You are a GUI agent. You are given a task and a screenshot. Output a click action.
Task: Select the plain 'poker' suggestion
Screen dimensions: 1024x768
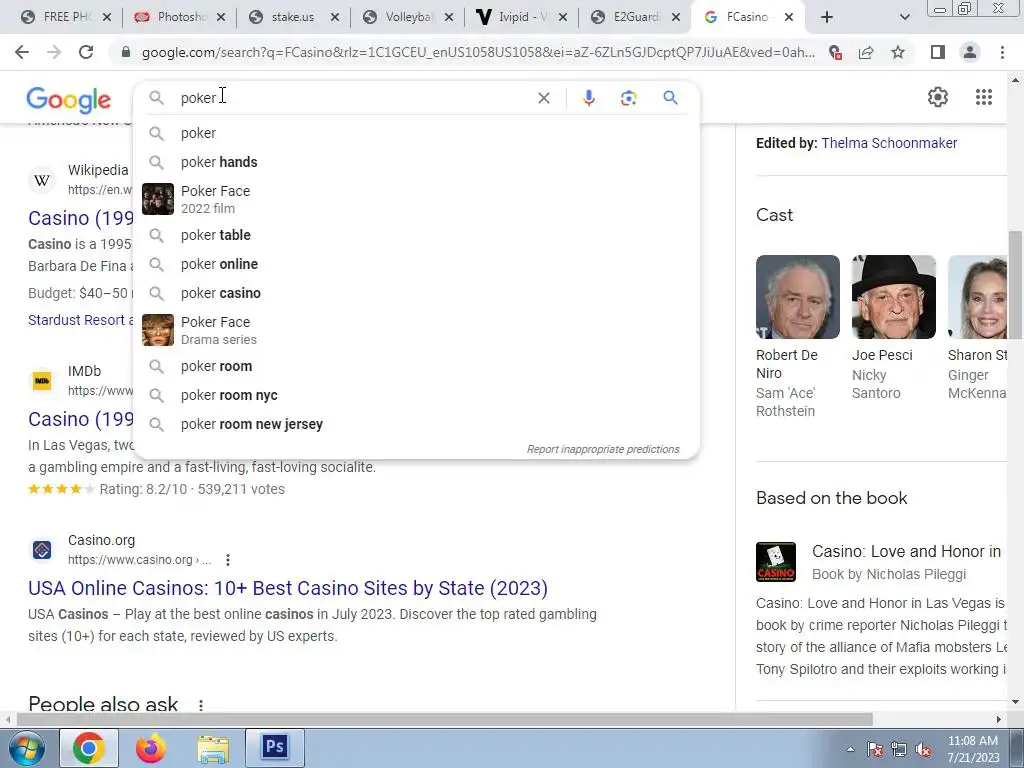pos(416,133)
